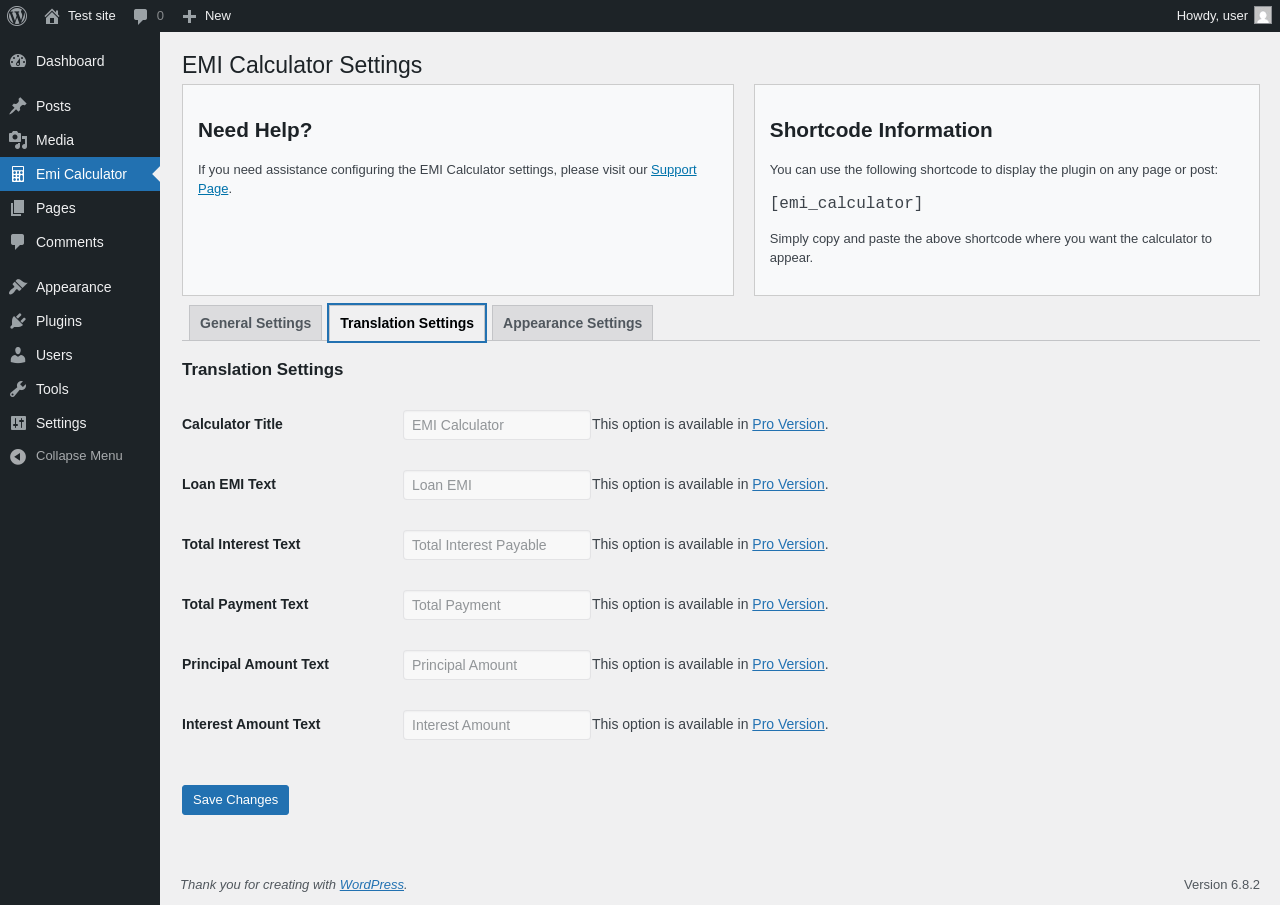This screenshot has height=905, width=1280.
Task: Open the Dashboard menu item
Action: (80, 61)
